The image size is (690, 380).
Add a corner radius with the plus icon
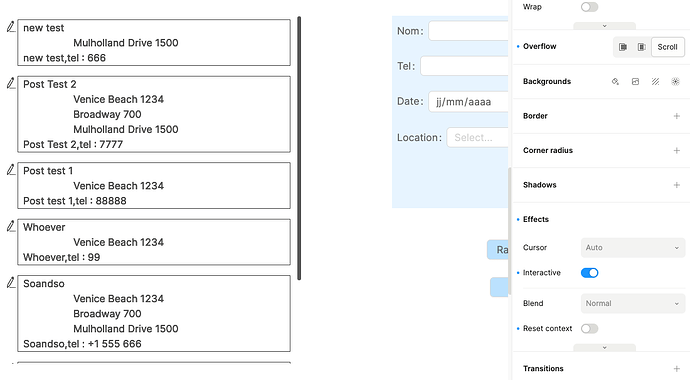pos(676,150)
